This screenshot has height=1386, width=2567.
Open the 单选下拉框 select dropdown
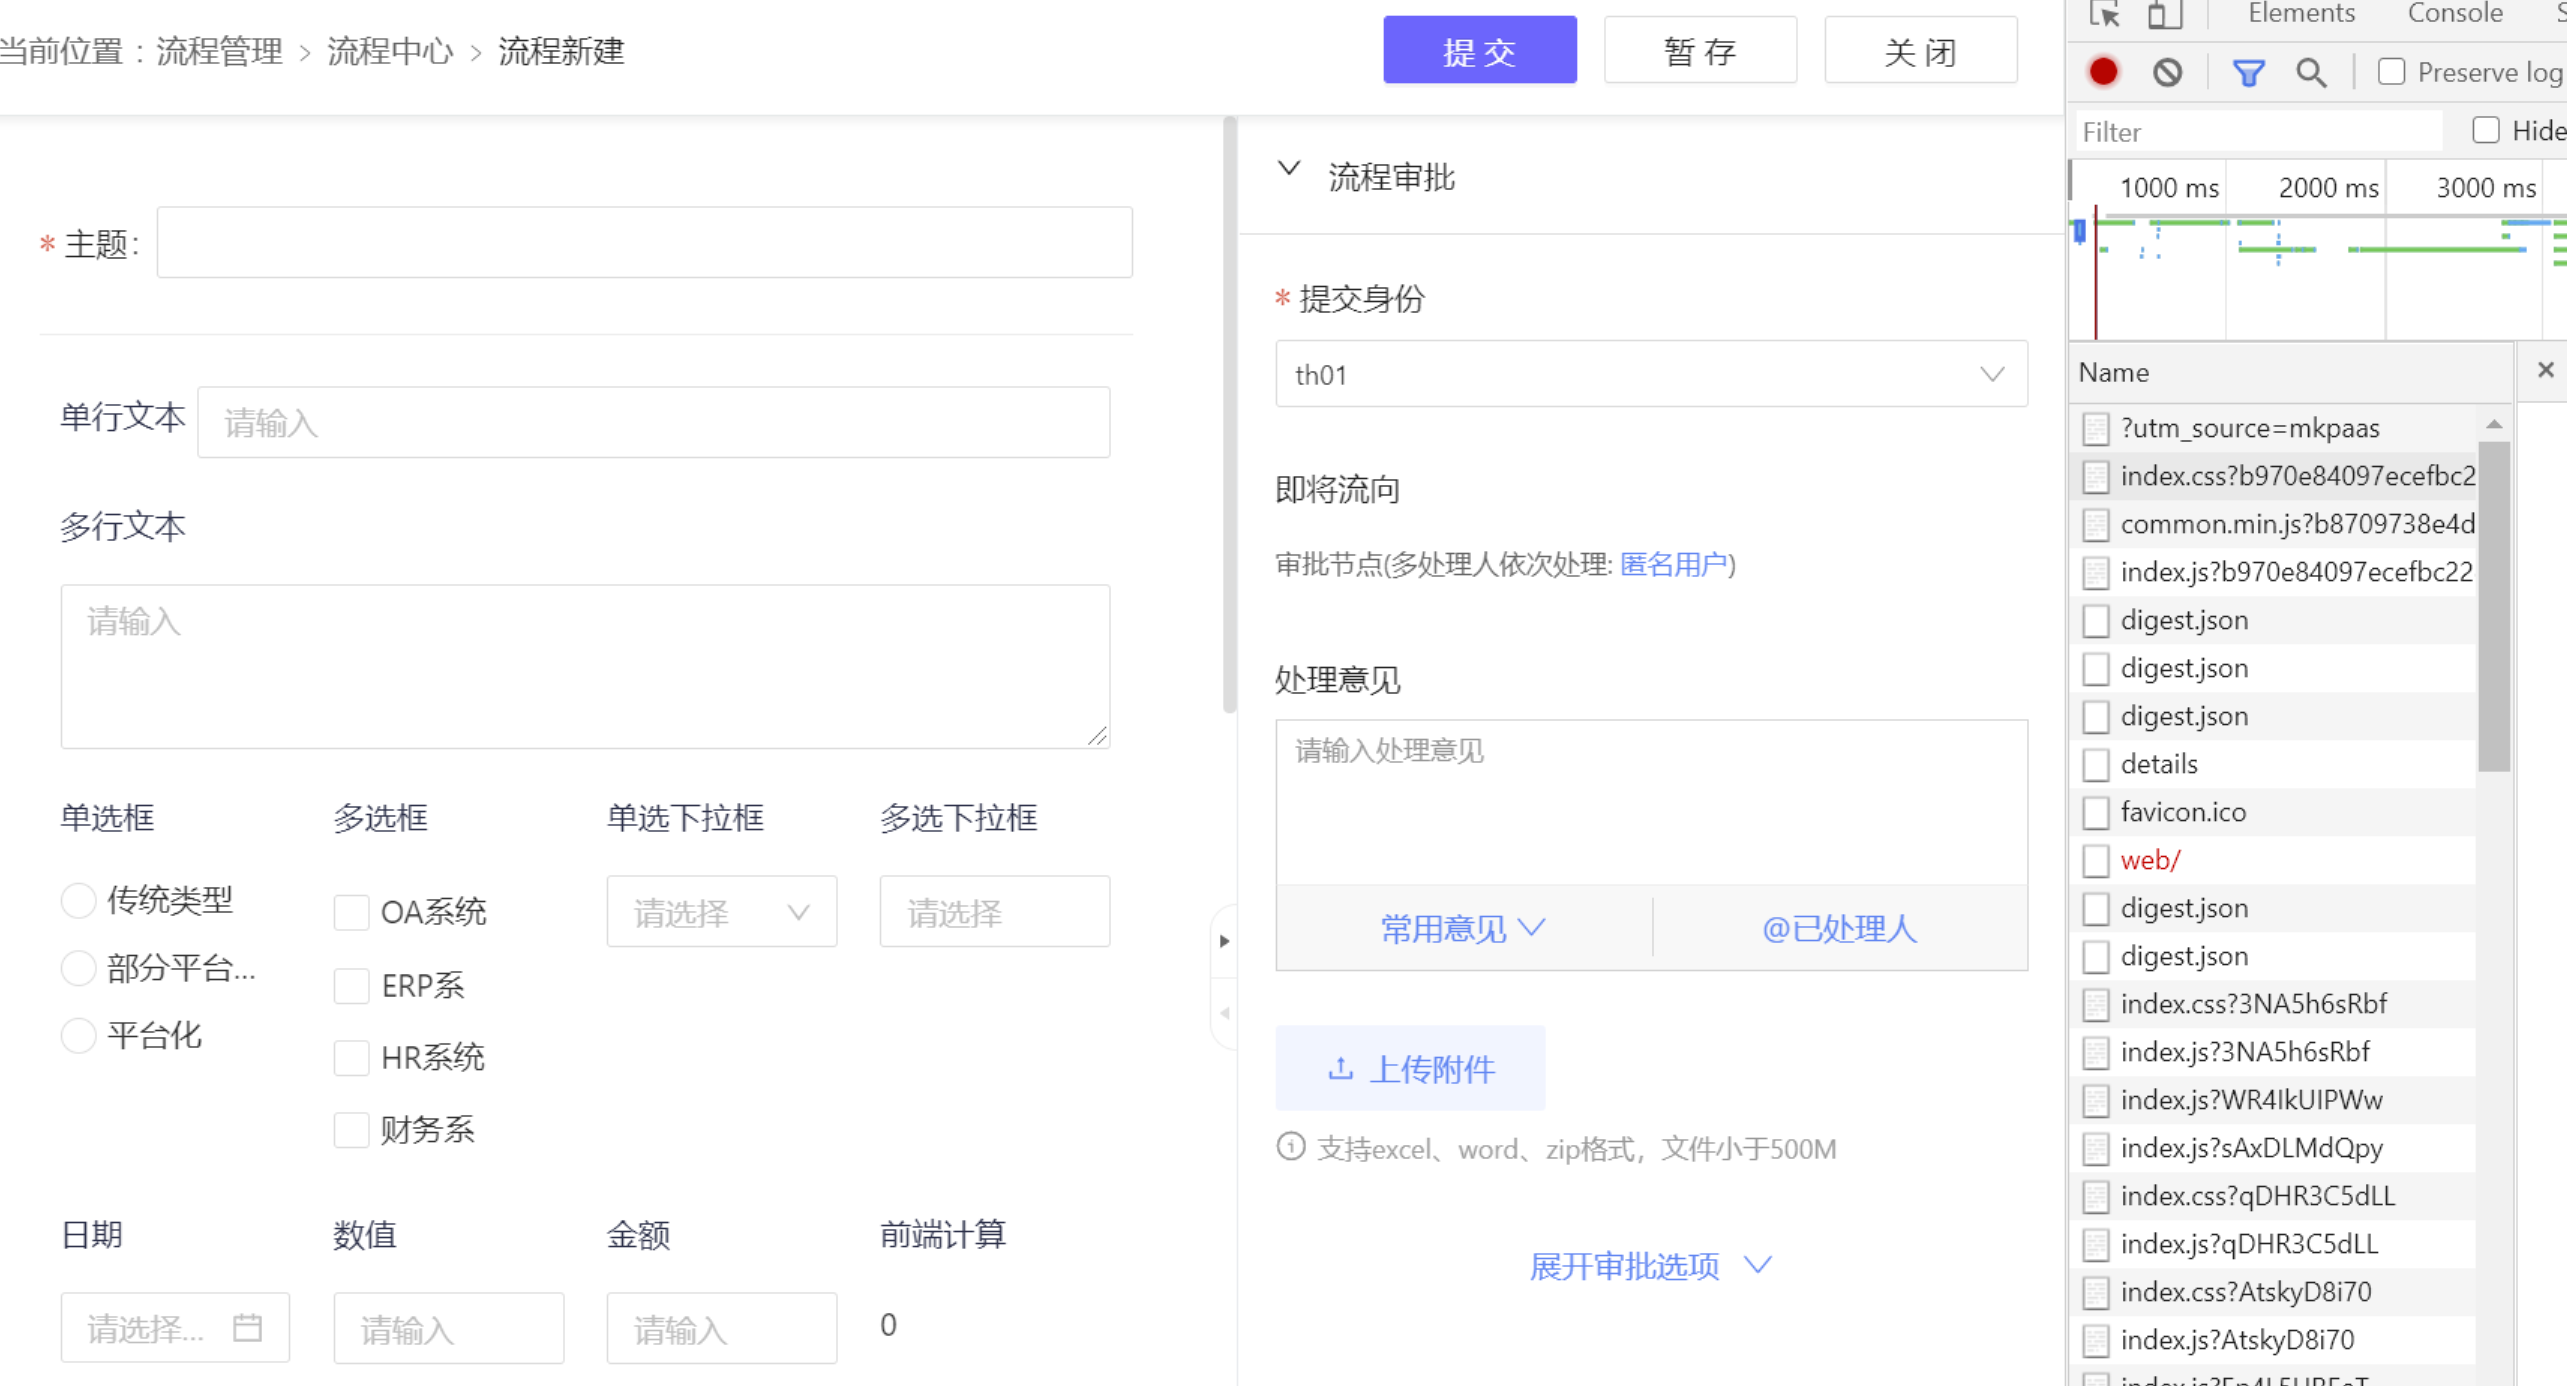721,912
